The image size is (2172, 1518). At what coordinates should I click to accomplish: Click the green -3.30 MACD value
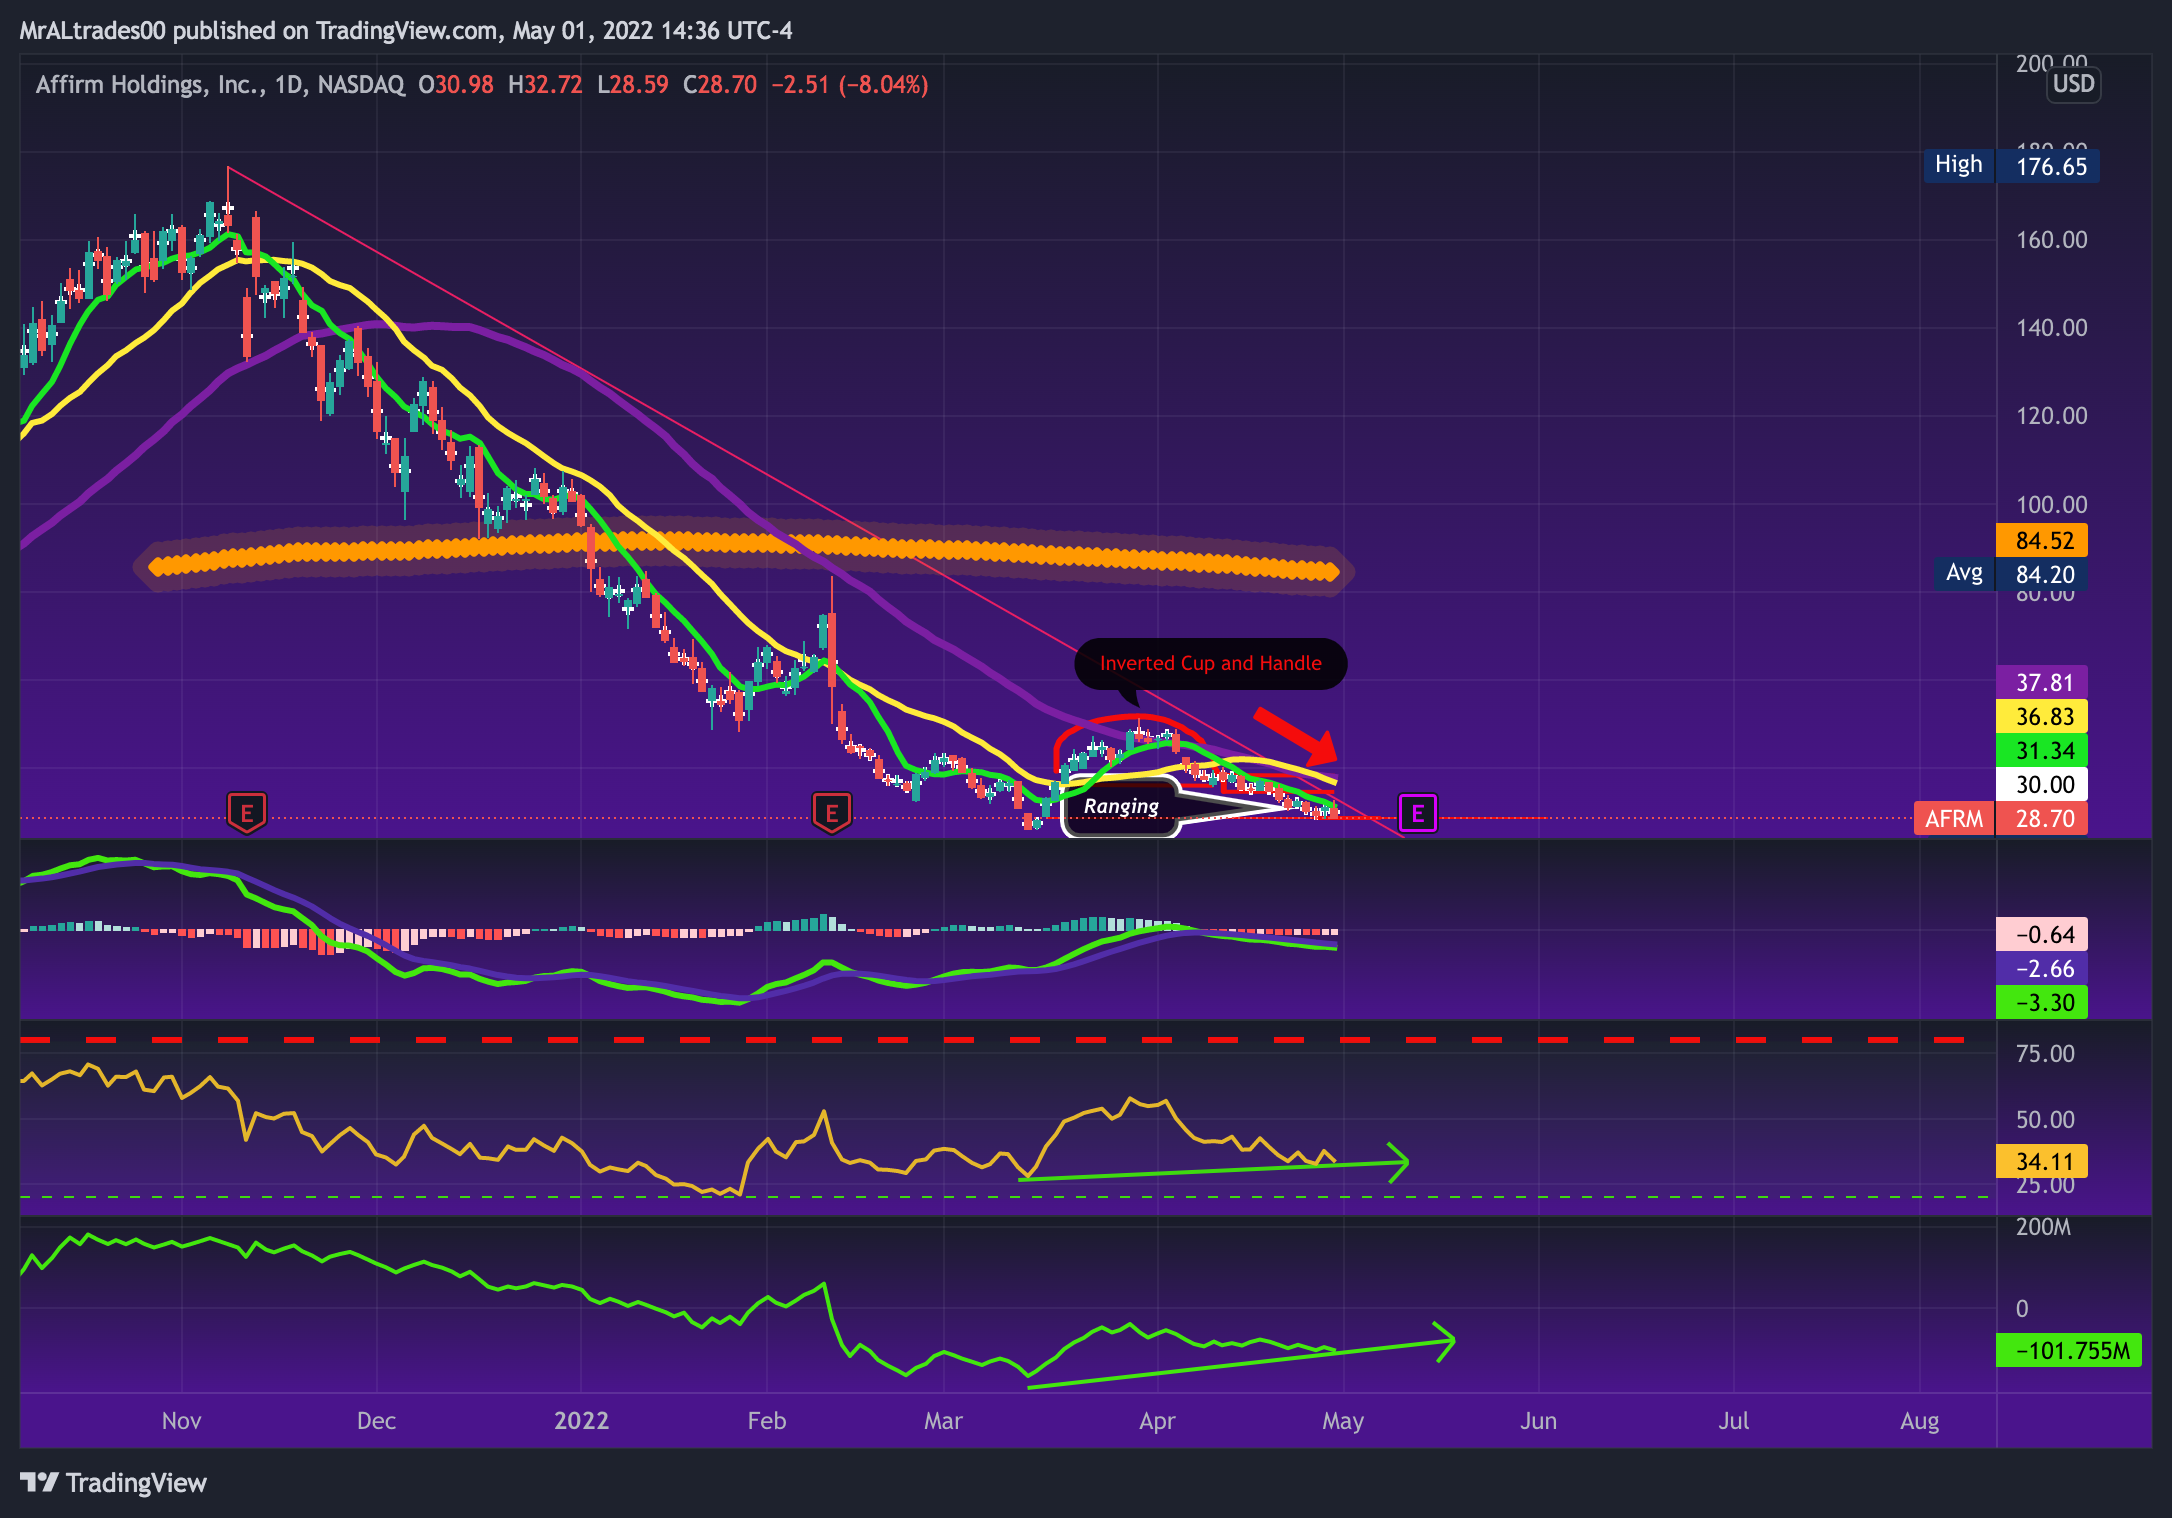click(2042, 1003)
